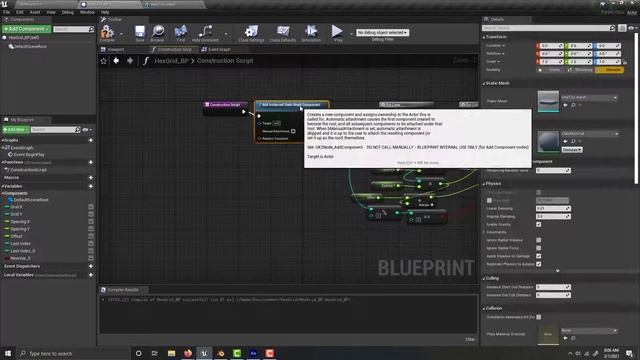This screenshot has width=640, height=360.
Task: Open My Blueprint view options eye dropdown
Action: click(87, 129)
